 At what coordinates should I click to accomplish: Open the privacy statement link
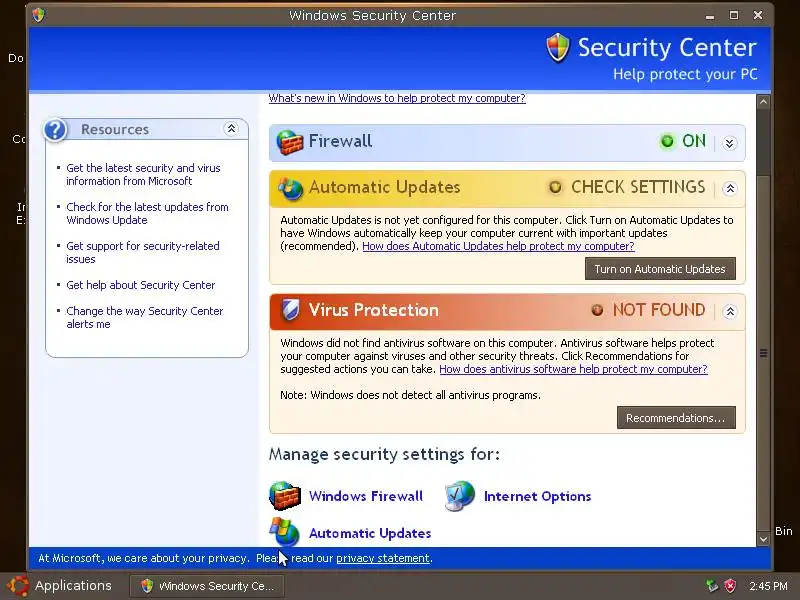point(383,558)
